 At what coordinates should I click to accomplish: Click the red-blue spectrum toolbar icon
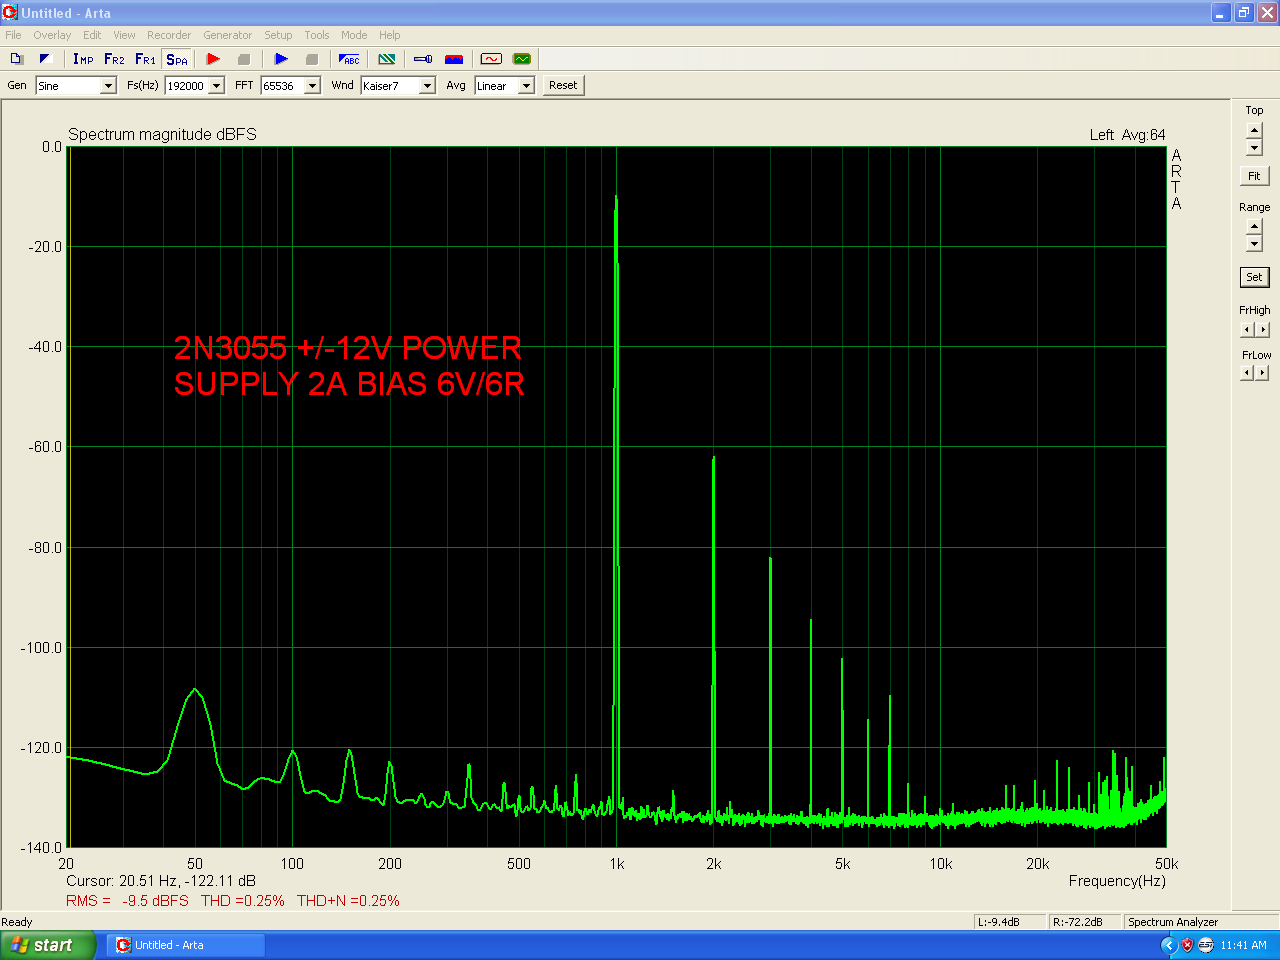pyautogui.click(x=454, y=59)
